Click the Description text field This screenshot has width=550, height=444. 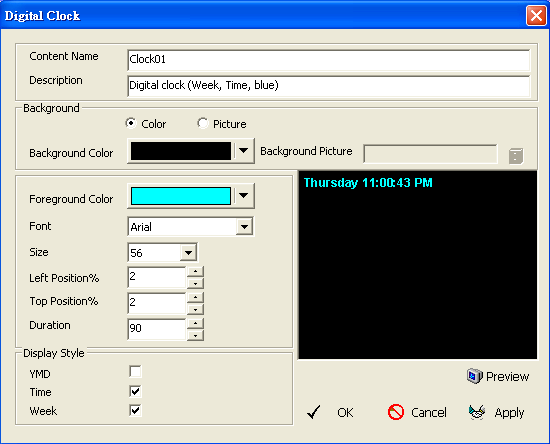tap(329, 86)
